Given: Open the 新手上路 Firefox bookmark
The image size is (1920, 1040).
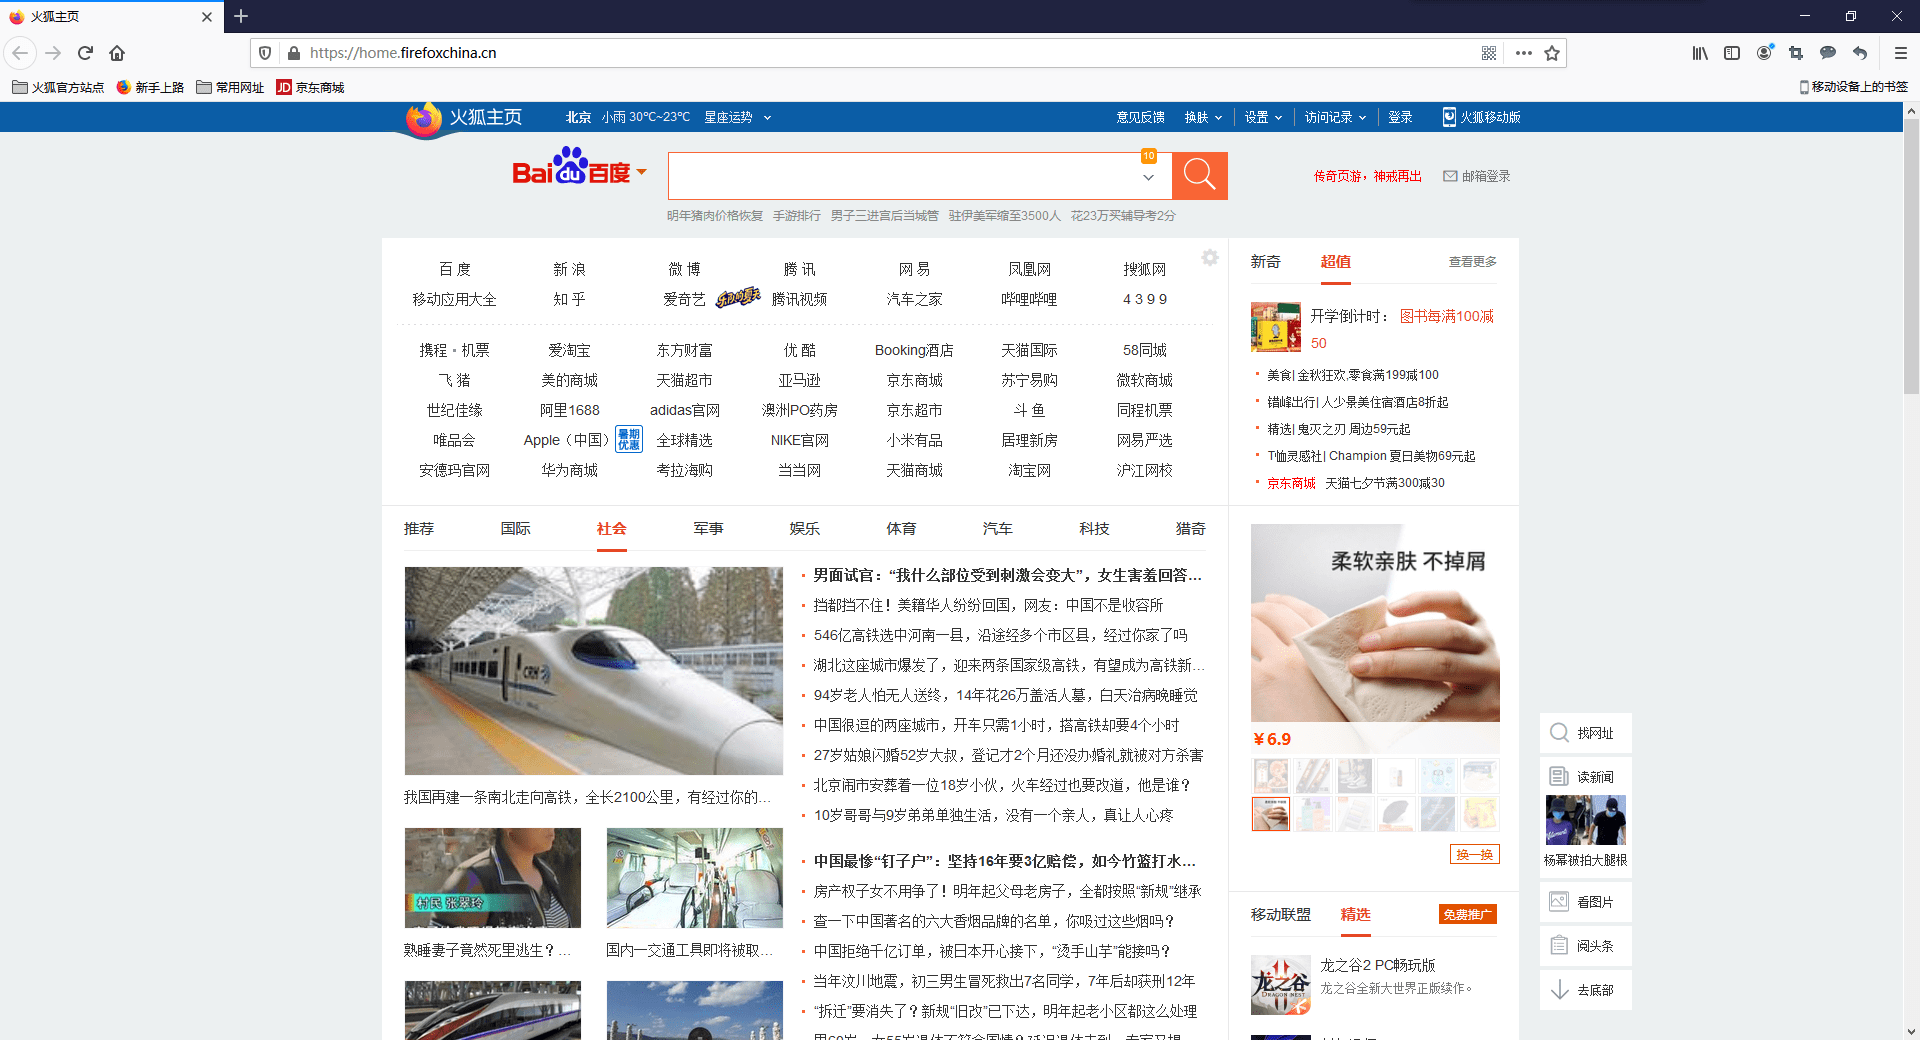Looking at the screenshot, I should point(150,87).
